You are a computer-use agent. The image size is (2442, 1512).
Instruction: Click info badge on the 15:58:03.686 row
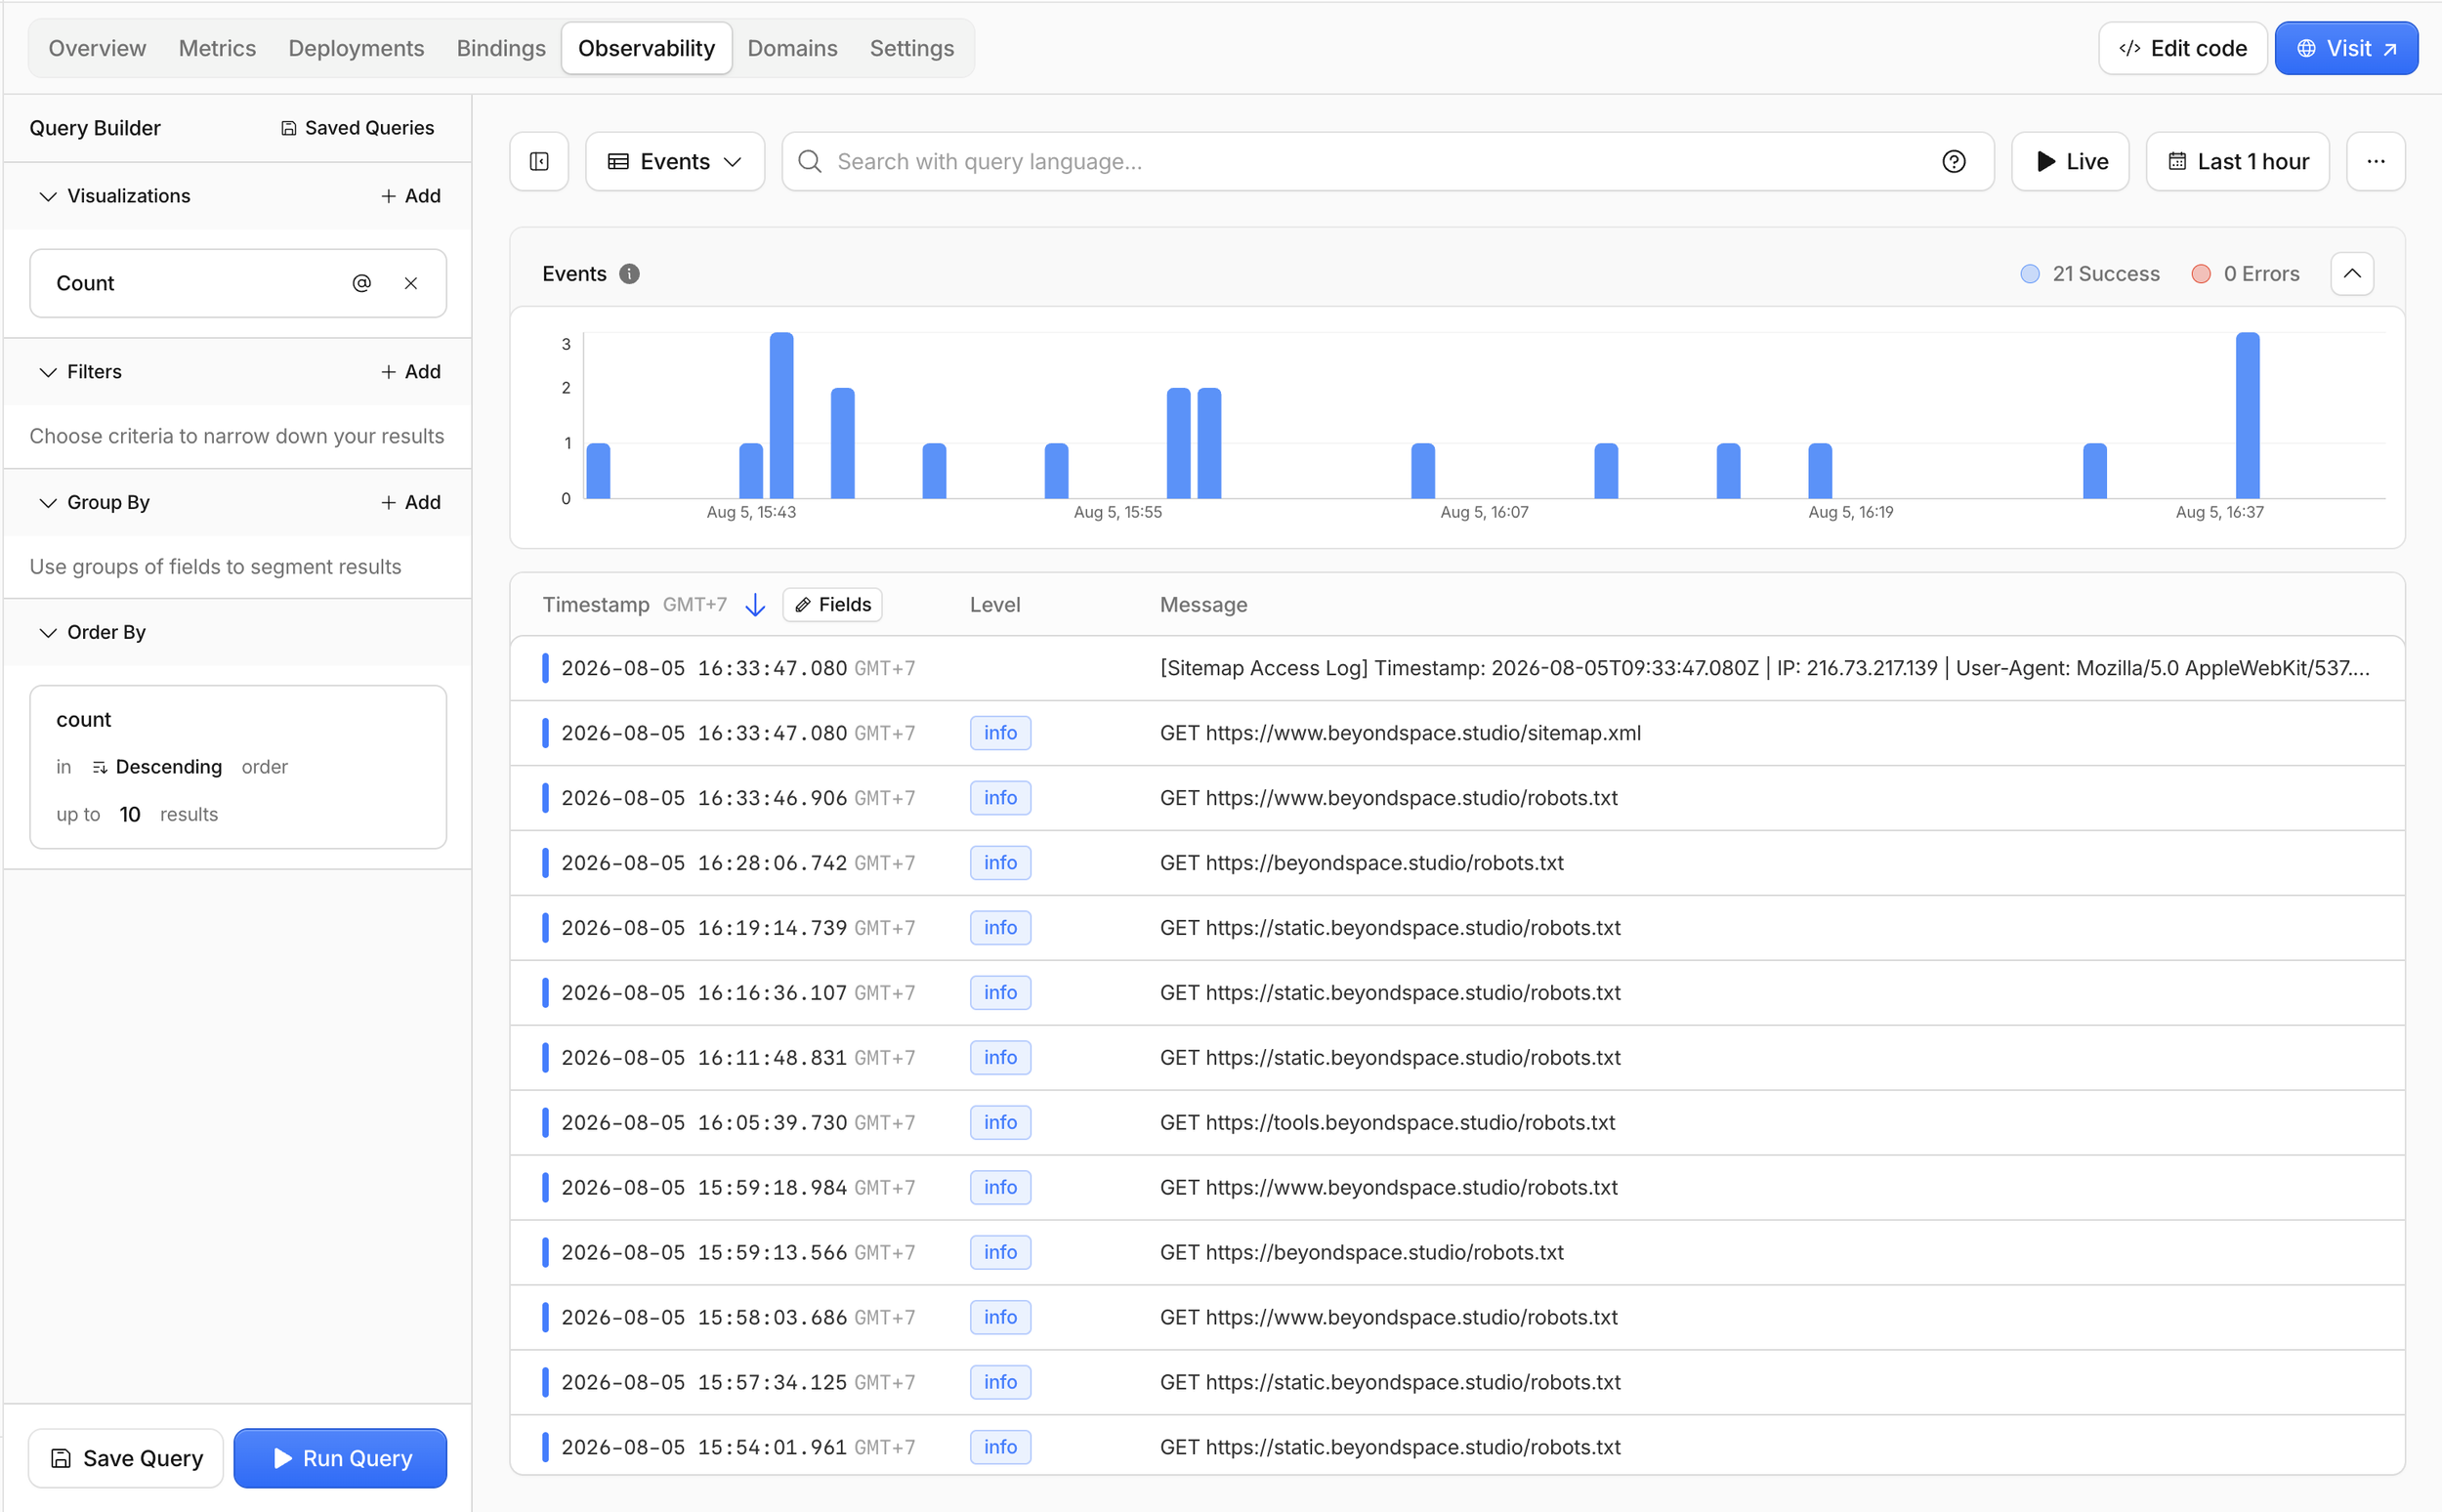1000,1317
